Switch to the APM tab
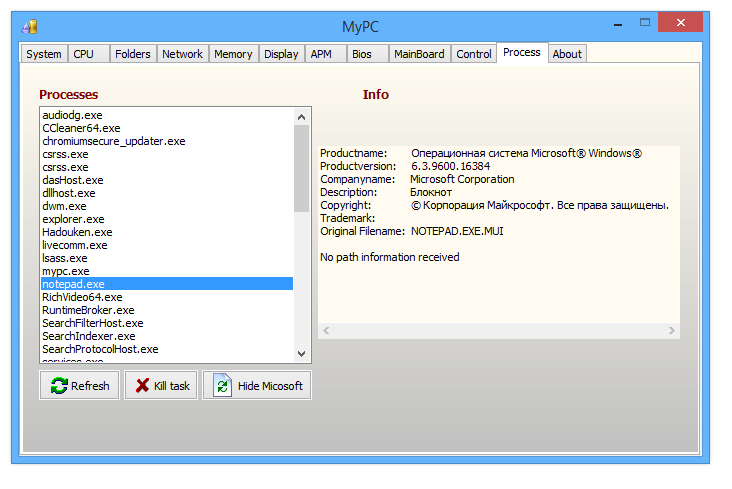 (x=326, y=54)
